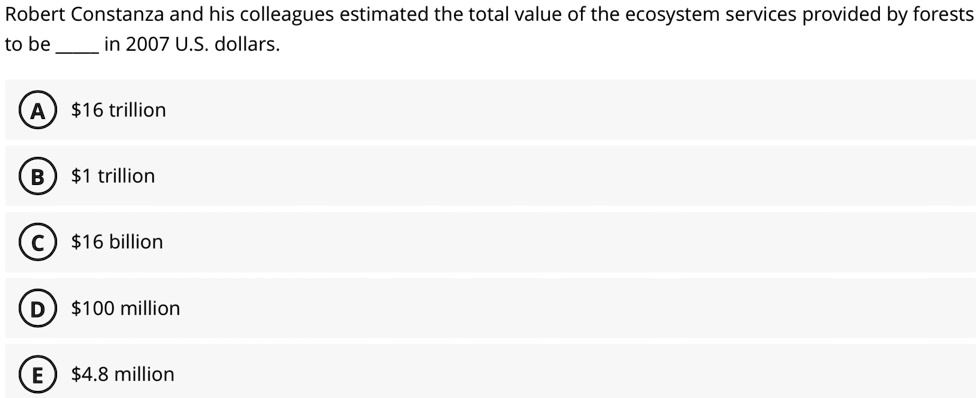Select radio button D
Screen dimensions: 978x398
(38, 309)
